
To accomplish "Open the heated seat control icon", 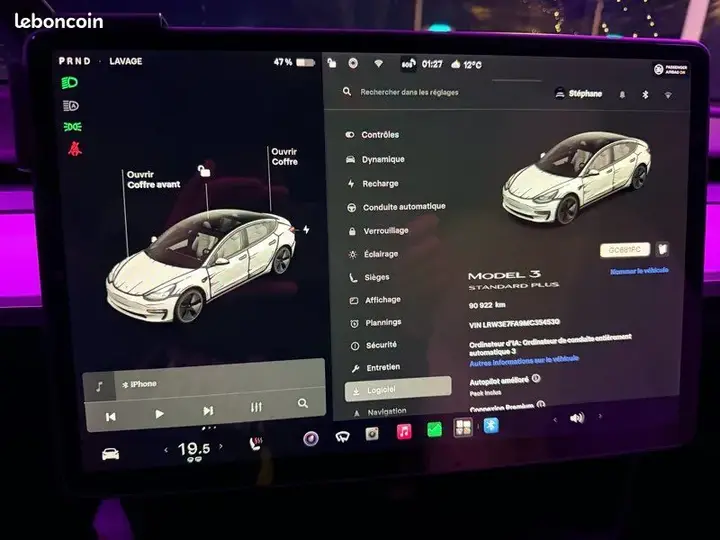I will point(255,444).
